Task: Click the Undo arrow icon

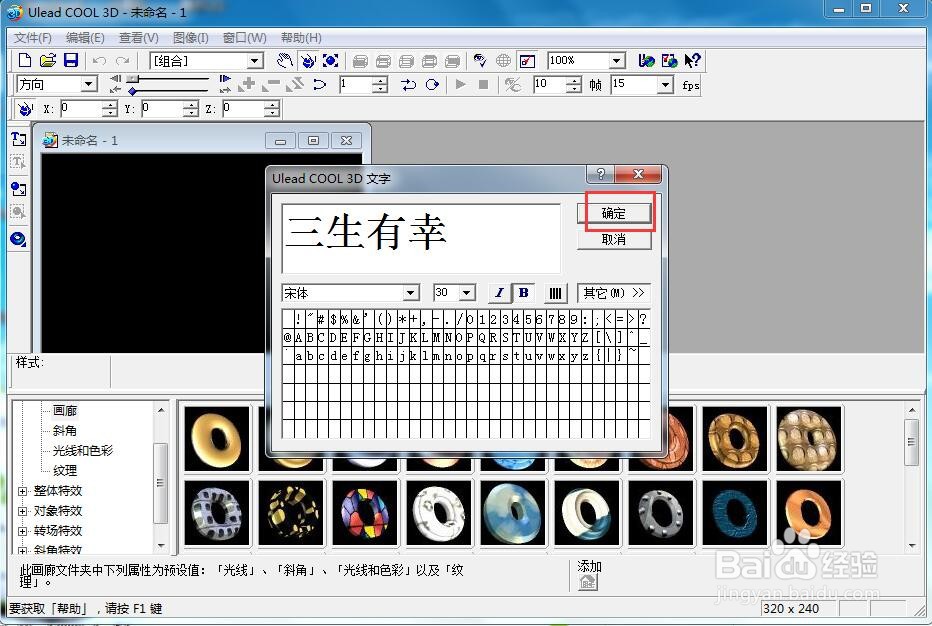Action: 99,61
